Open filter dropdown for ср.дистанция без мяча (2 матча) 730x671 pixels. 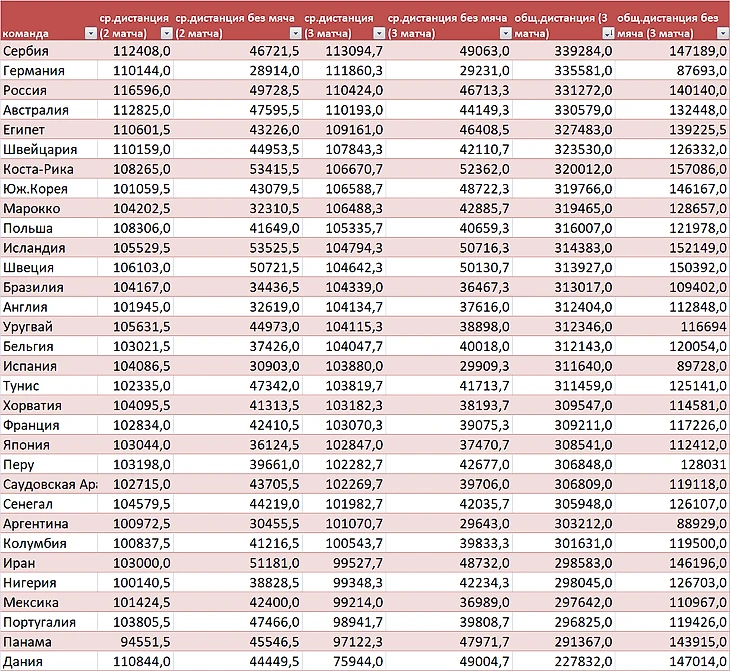[x=296, y=33]
